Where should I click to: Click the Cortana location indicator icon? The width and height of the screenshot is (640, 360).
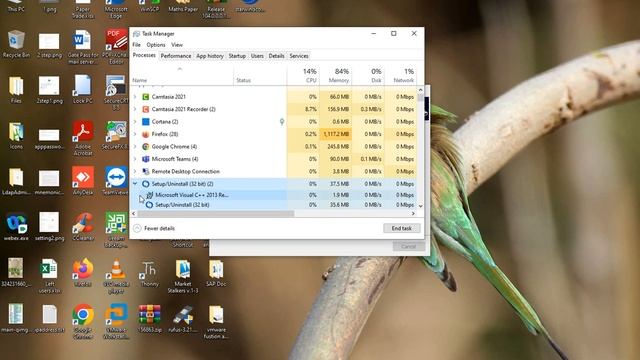[x=282, y=122]
